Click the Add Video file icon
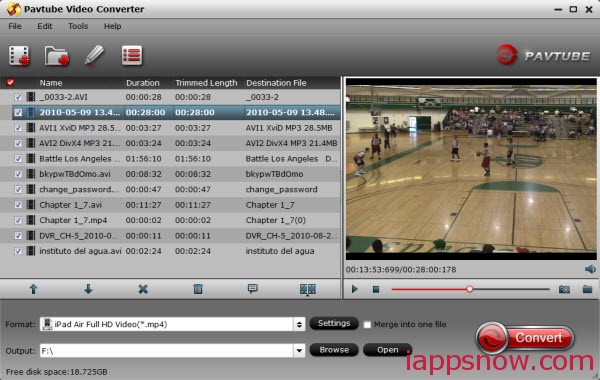The image size is (600, 380). coord(19,56)
